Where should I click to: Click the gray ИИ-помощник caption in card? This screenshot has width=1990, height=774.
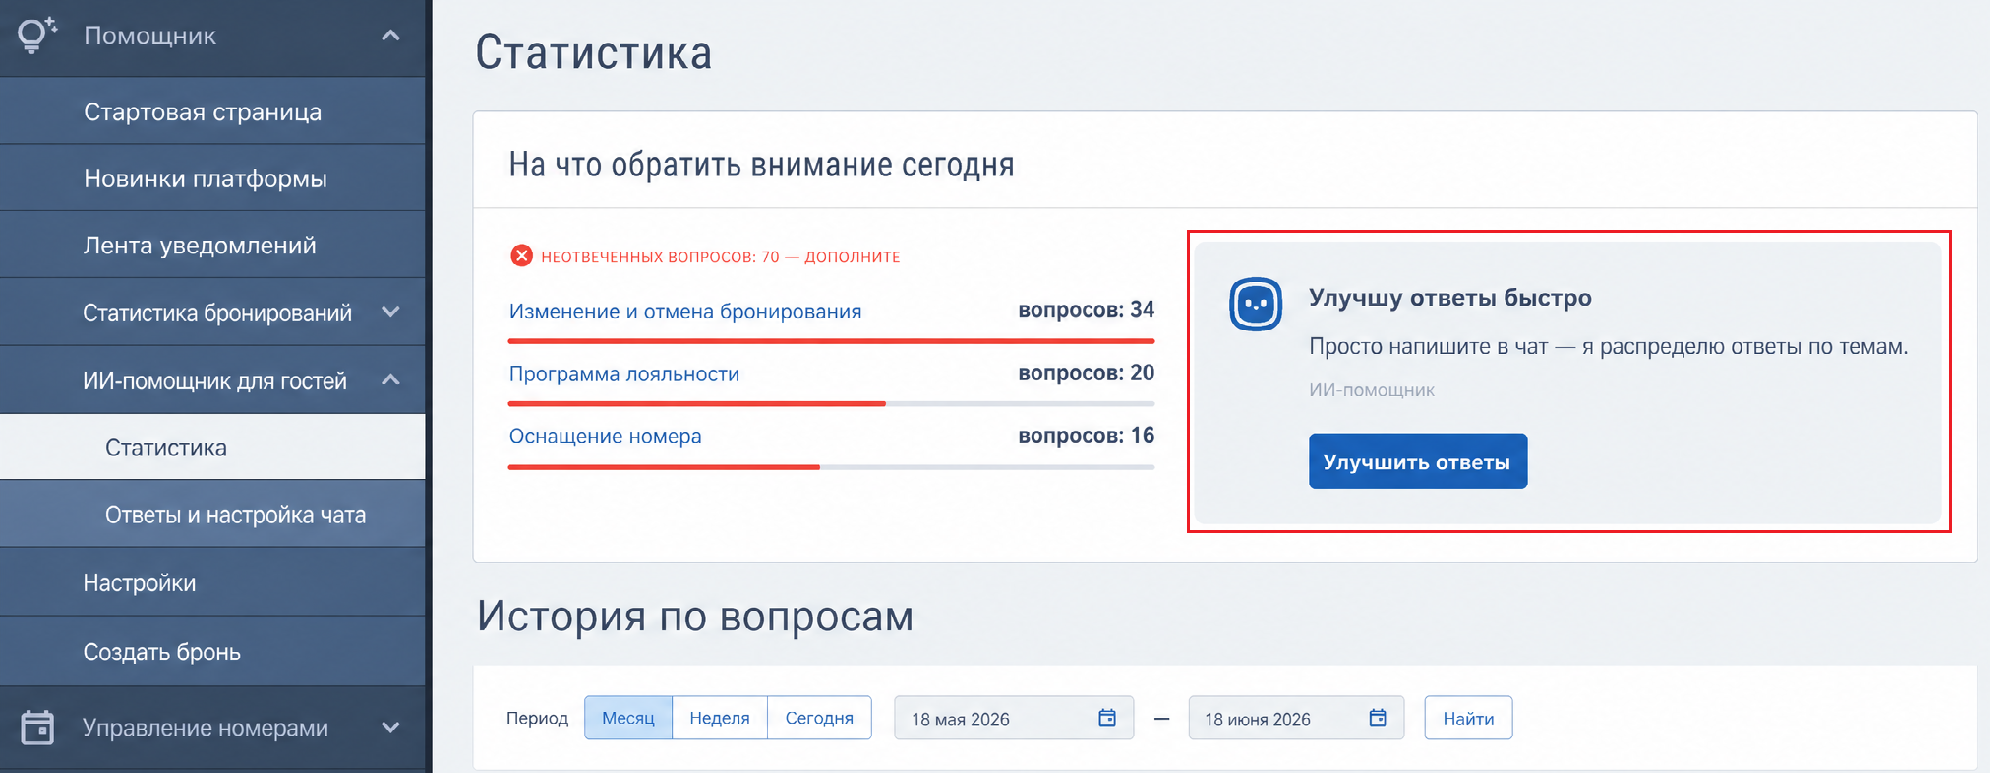coord(1372,390)
